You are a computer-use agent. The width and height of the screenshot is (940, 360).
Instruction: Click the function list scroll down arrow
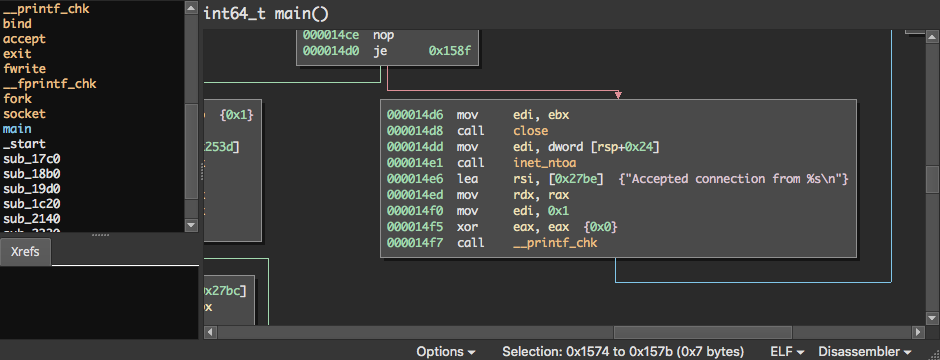191,225
